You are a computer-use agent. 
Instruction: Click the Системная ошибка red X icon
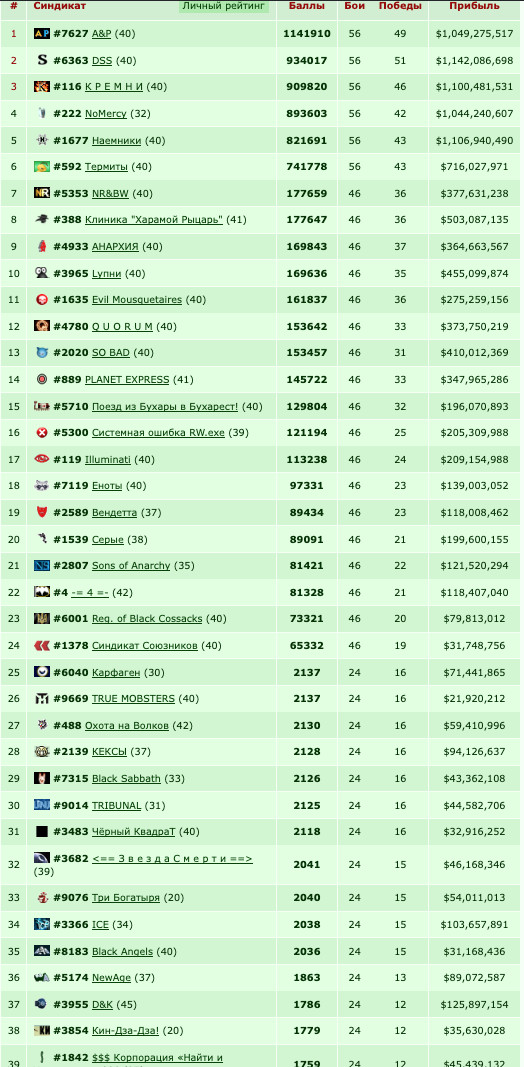point(42,433)
